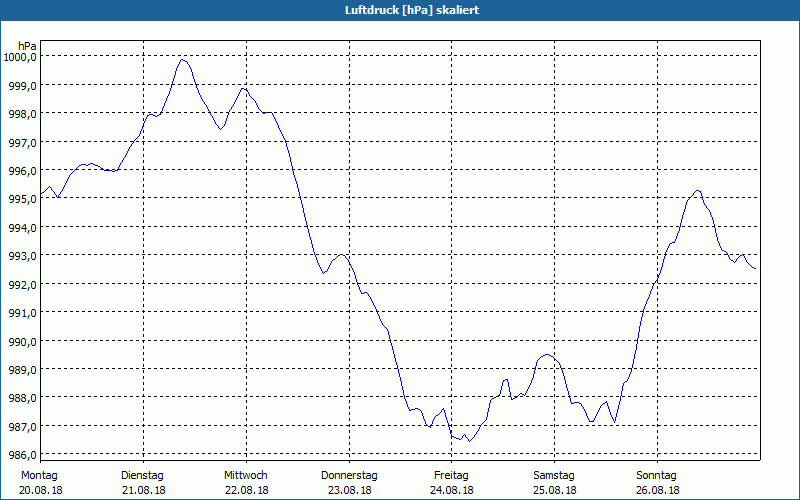Click the date "23.08.18"
The width and height of the screenshot is (800, 500).
[349, 491]
